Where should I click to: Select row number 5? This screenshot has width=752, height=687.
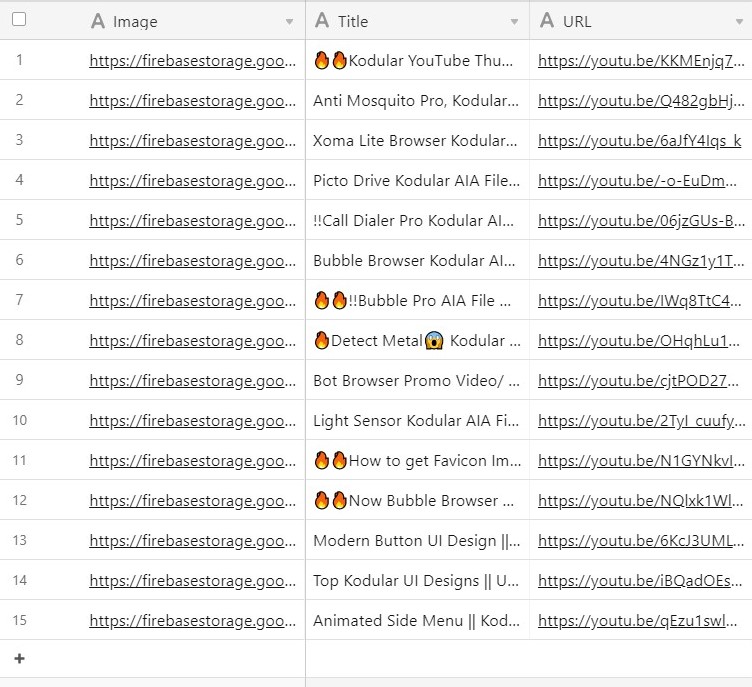point(19,220)
